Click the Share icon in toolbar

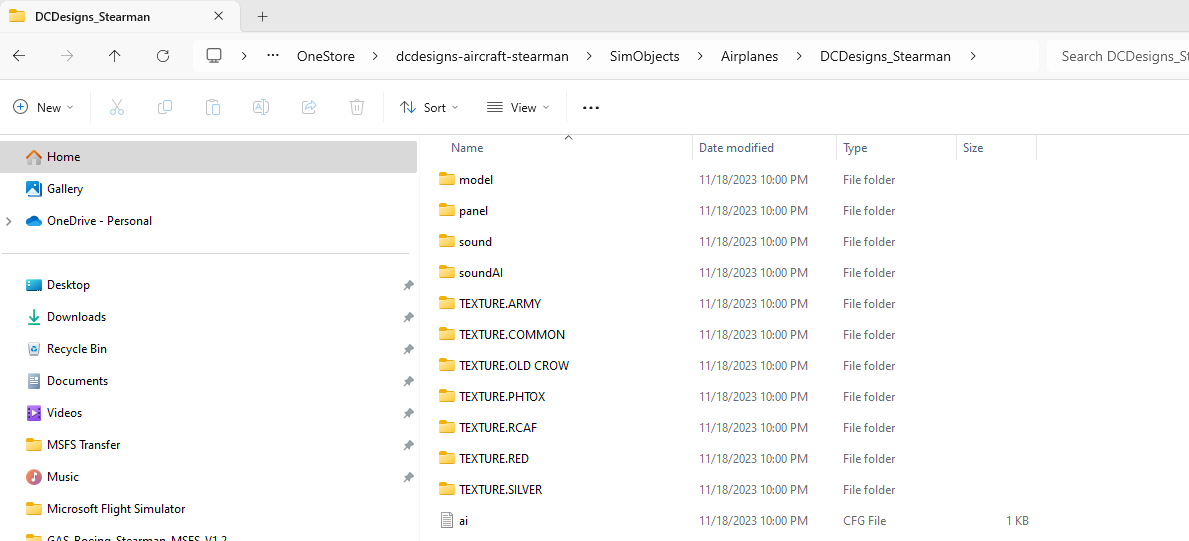click(309, 108)
